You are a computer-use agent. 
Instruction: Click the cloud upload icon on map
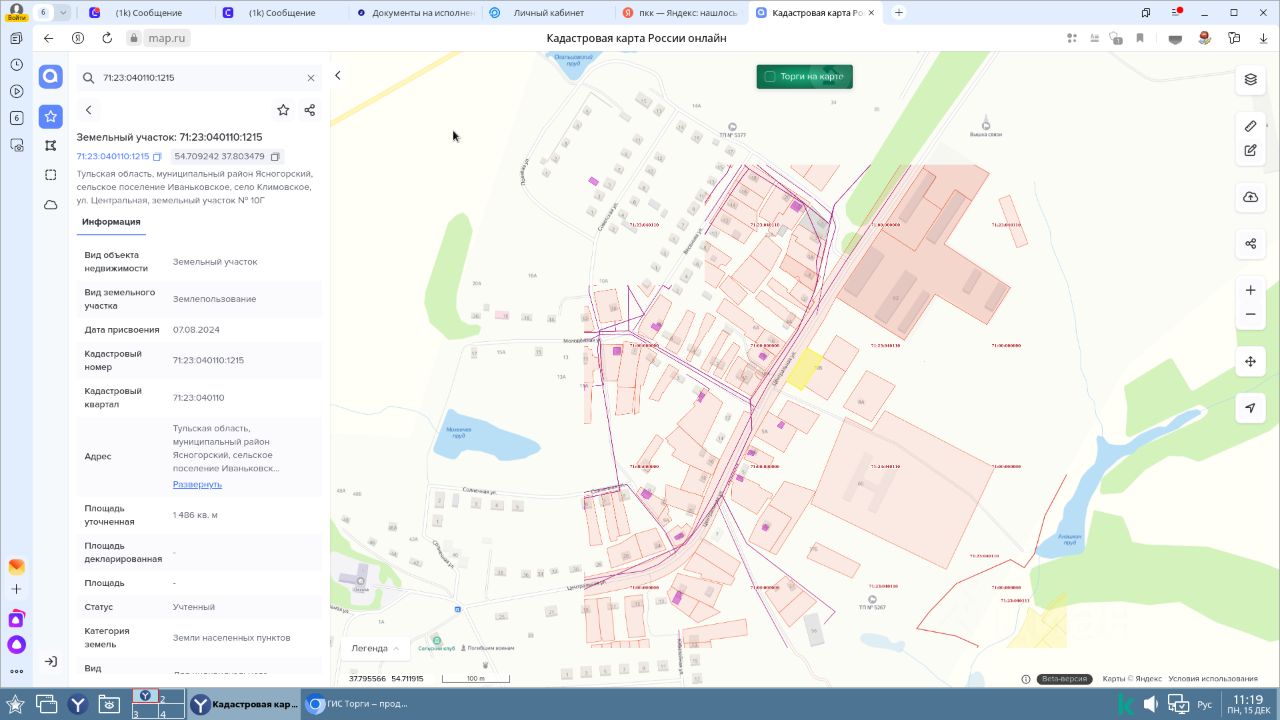(1250, 197)
